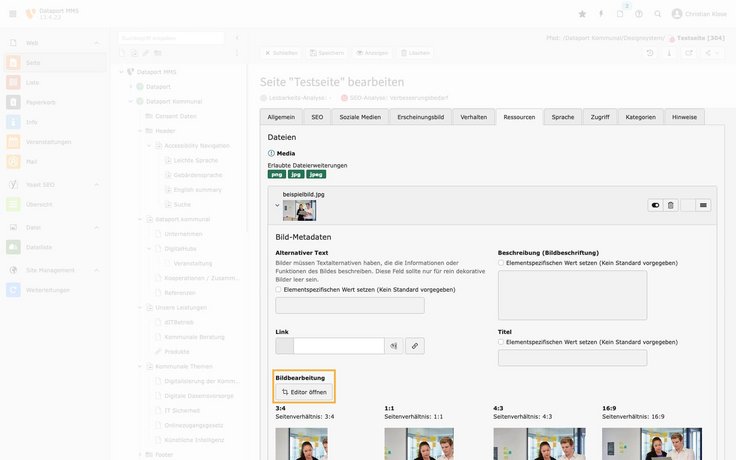The height and width of the screenshot is (460, 736).
Task: Switch to the Erscheinungsbild tab
Action: coord(420,117)
